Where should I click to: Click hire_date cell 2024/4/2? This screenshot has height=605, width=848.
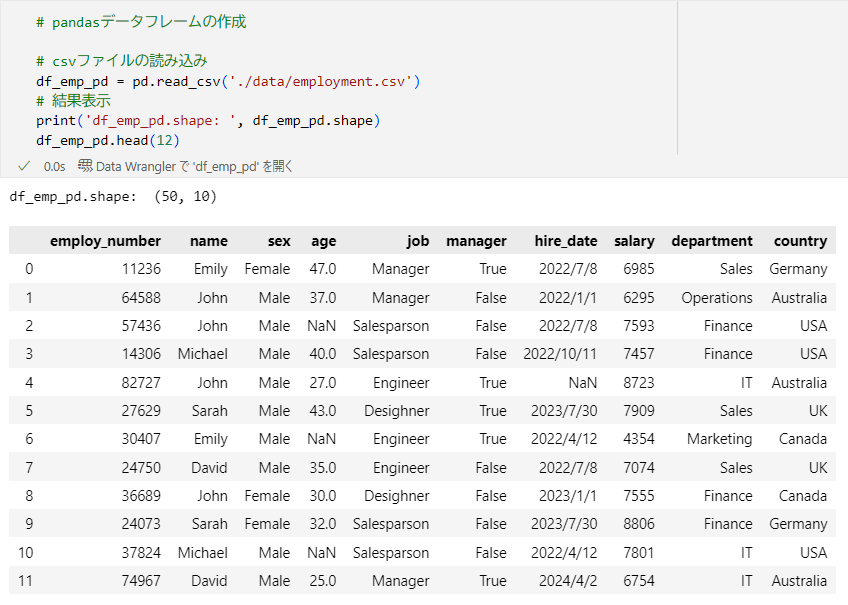(x=568, y=581)
